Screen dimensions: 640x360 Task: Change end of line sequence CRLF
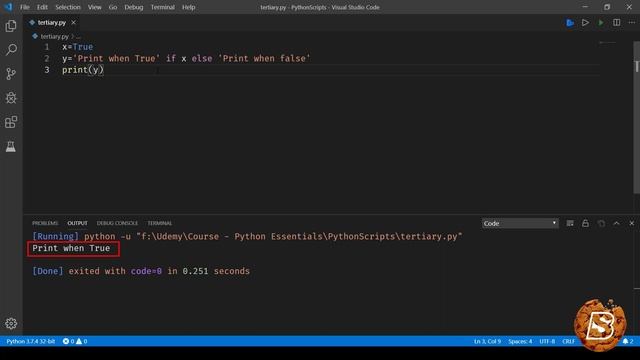(x=569, y=341)
